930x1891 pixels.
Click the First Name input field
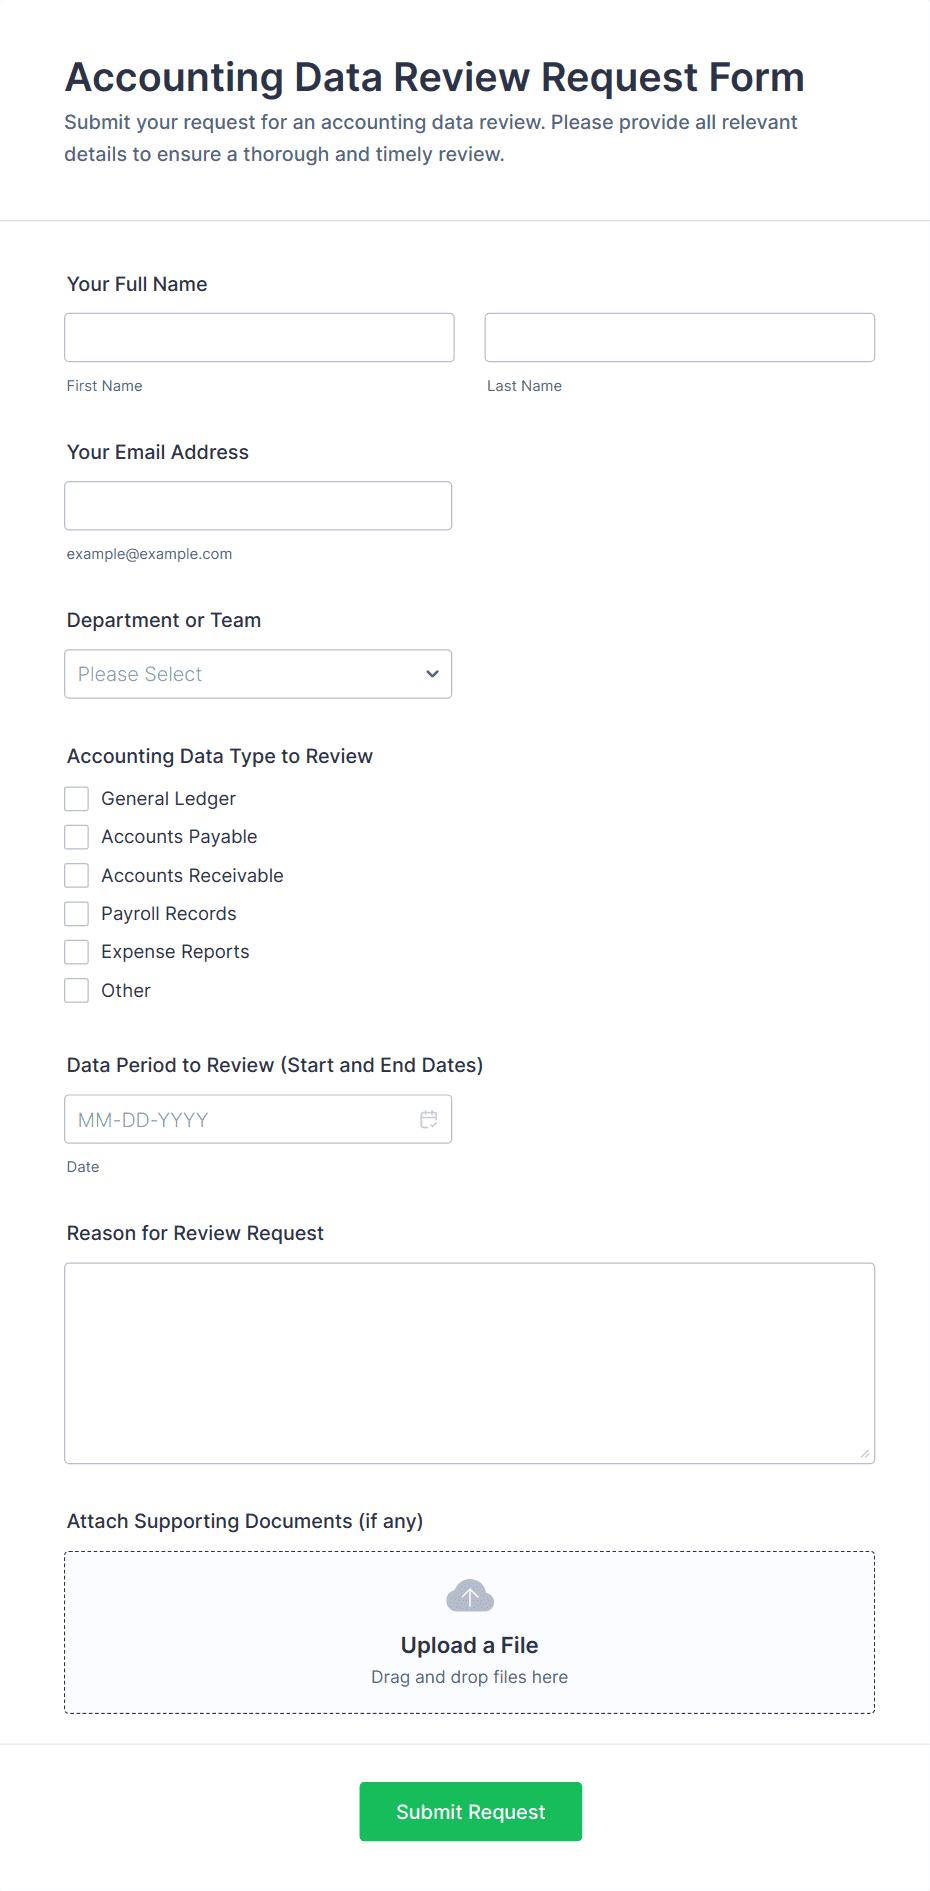tap(259, 337)
